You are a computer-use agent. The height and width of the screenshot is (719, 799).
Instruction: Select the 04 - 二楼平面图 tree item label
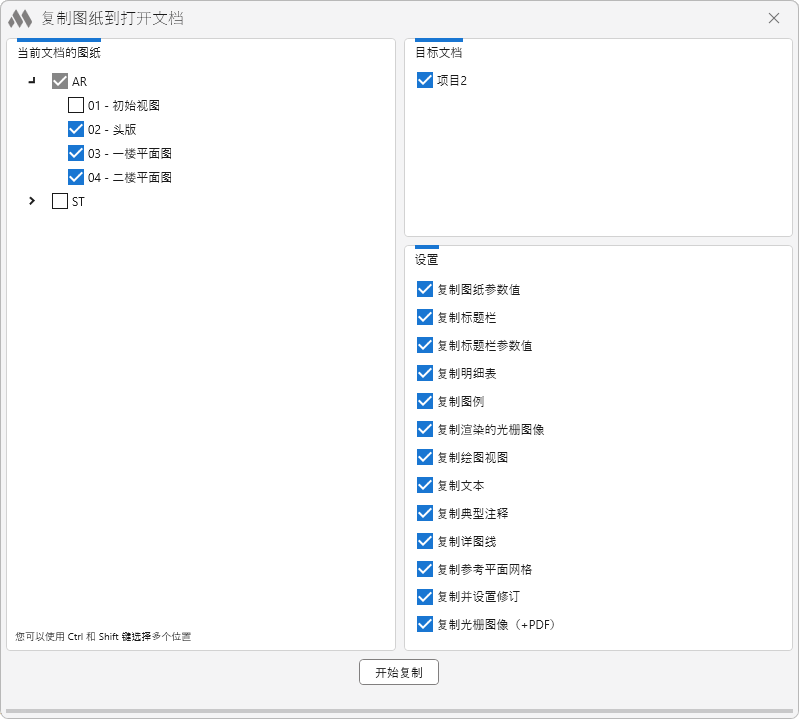click(x=130, y=177)
